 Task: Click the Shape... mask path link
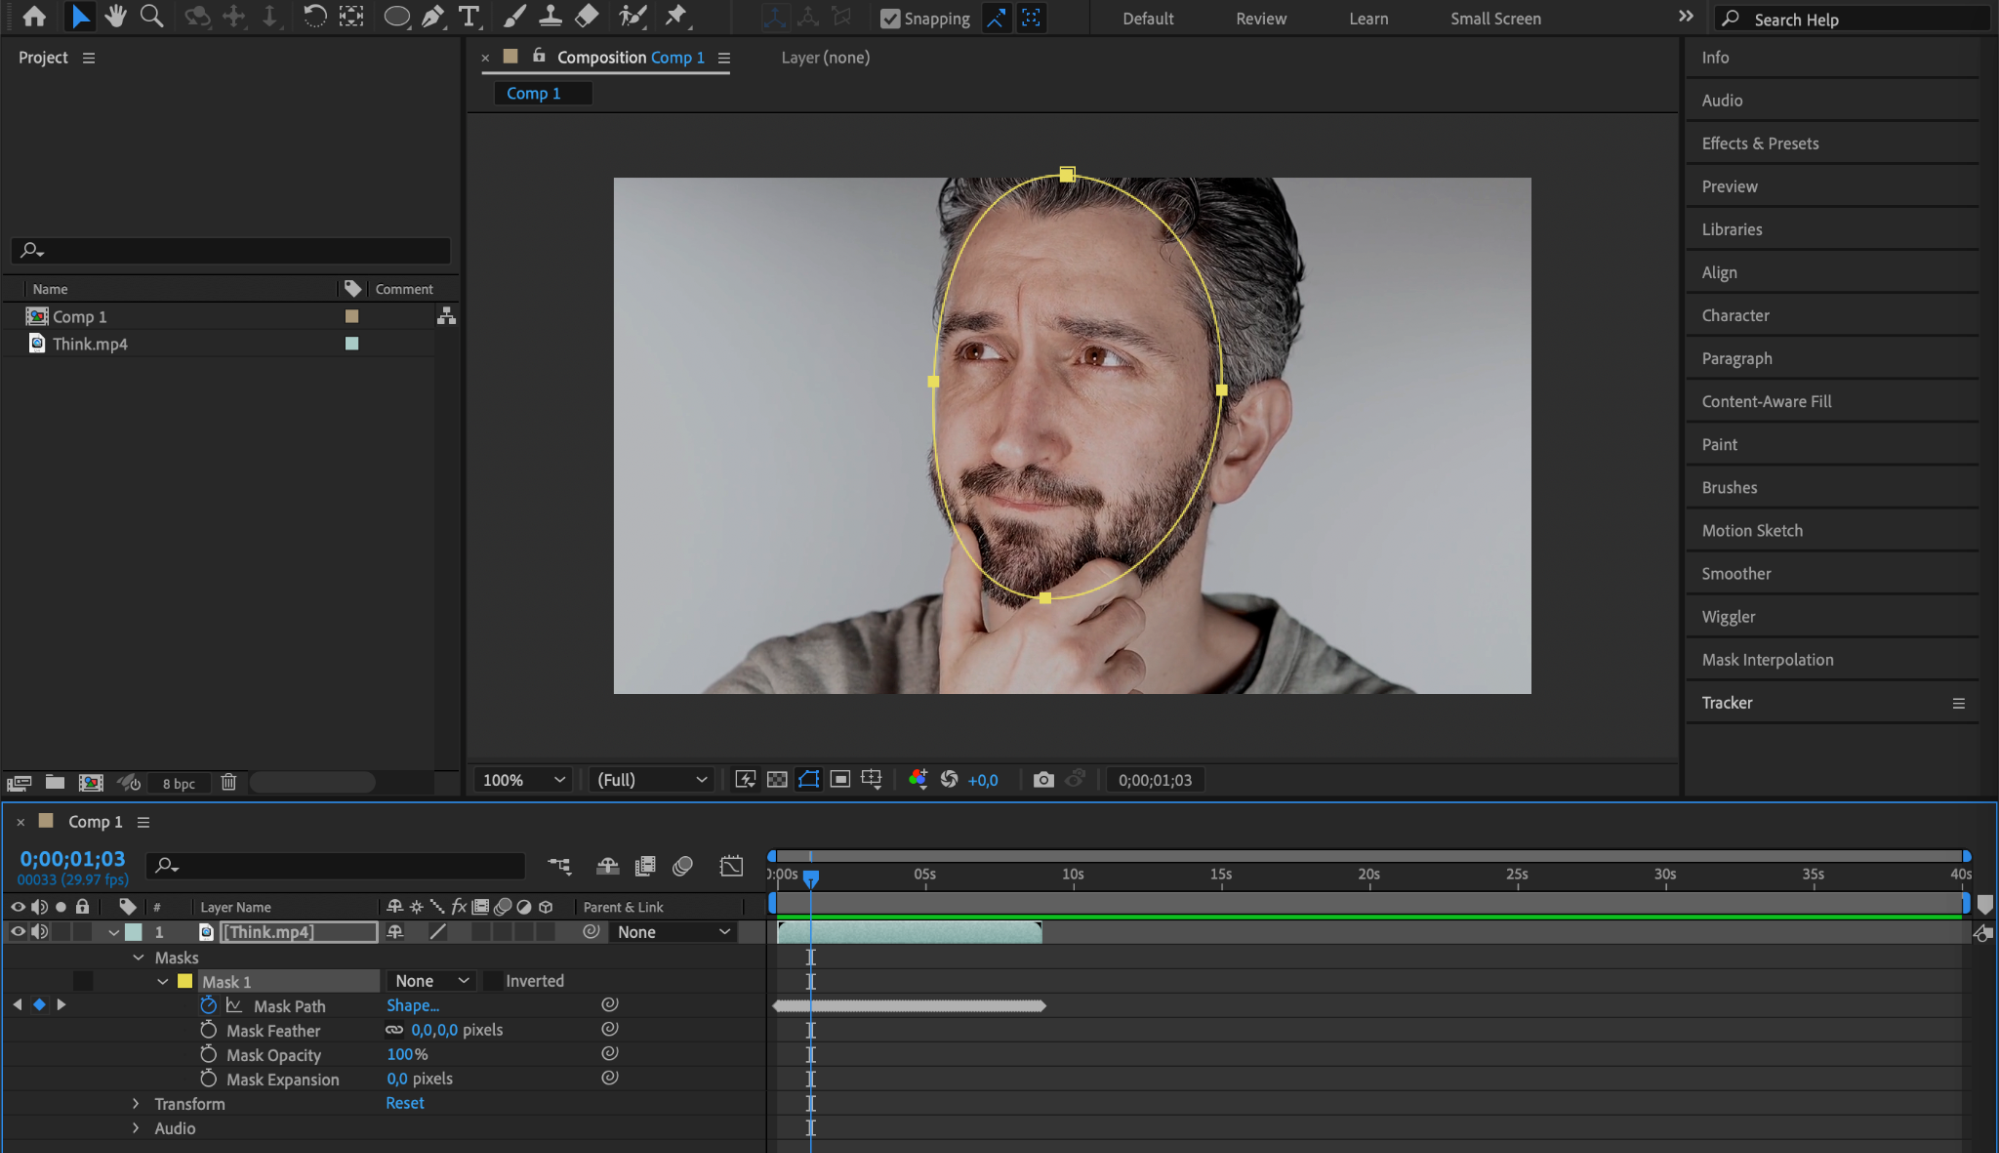tap(412, 1005)
